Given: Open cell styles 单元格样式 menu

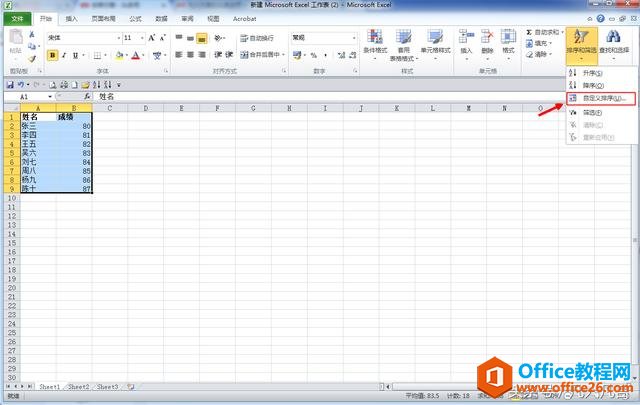Looking at the screenshot, I should click(x=436, y=45).
